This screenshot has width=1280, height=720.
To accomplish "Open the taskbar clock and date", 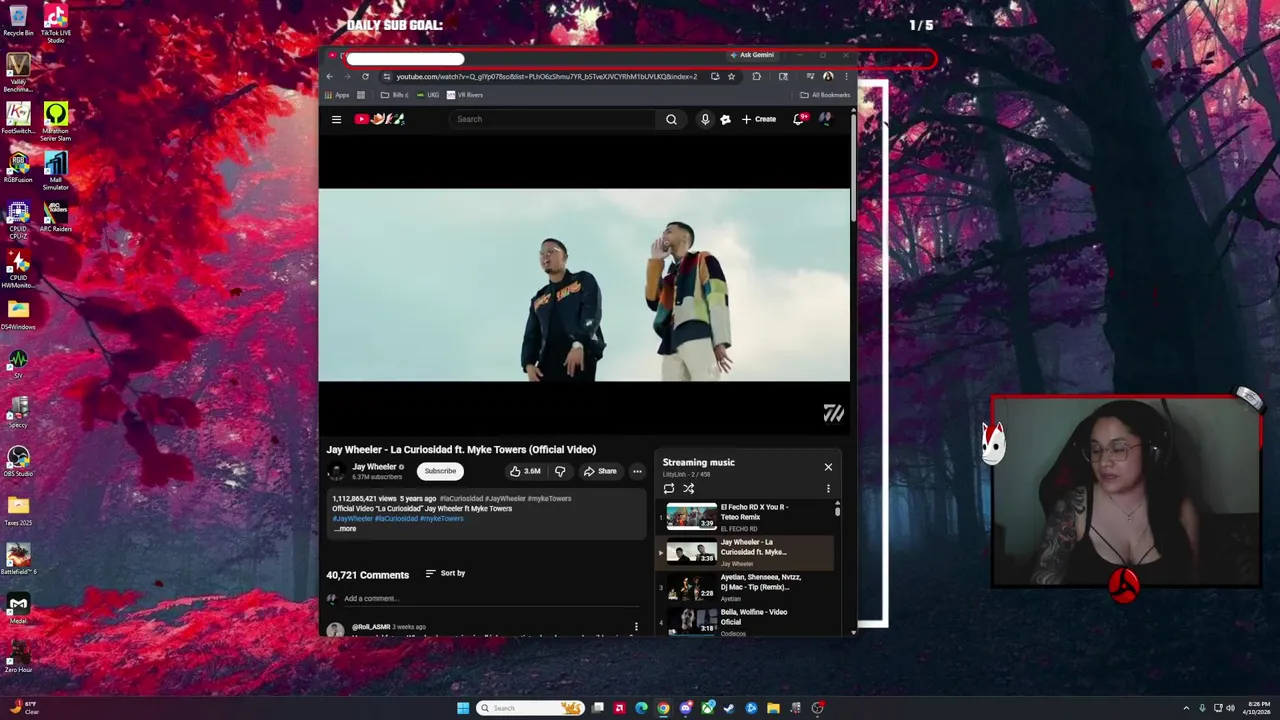I will tap(1258, 708).
